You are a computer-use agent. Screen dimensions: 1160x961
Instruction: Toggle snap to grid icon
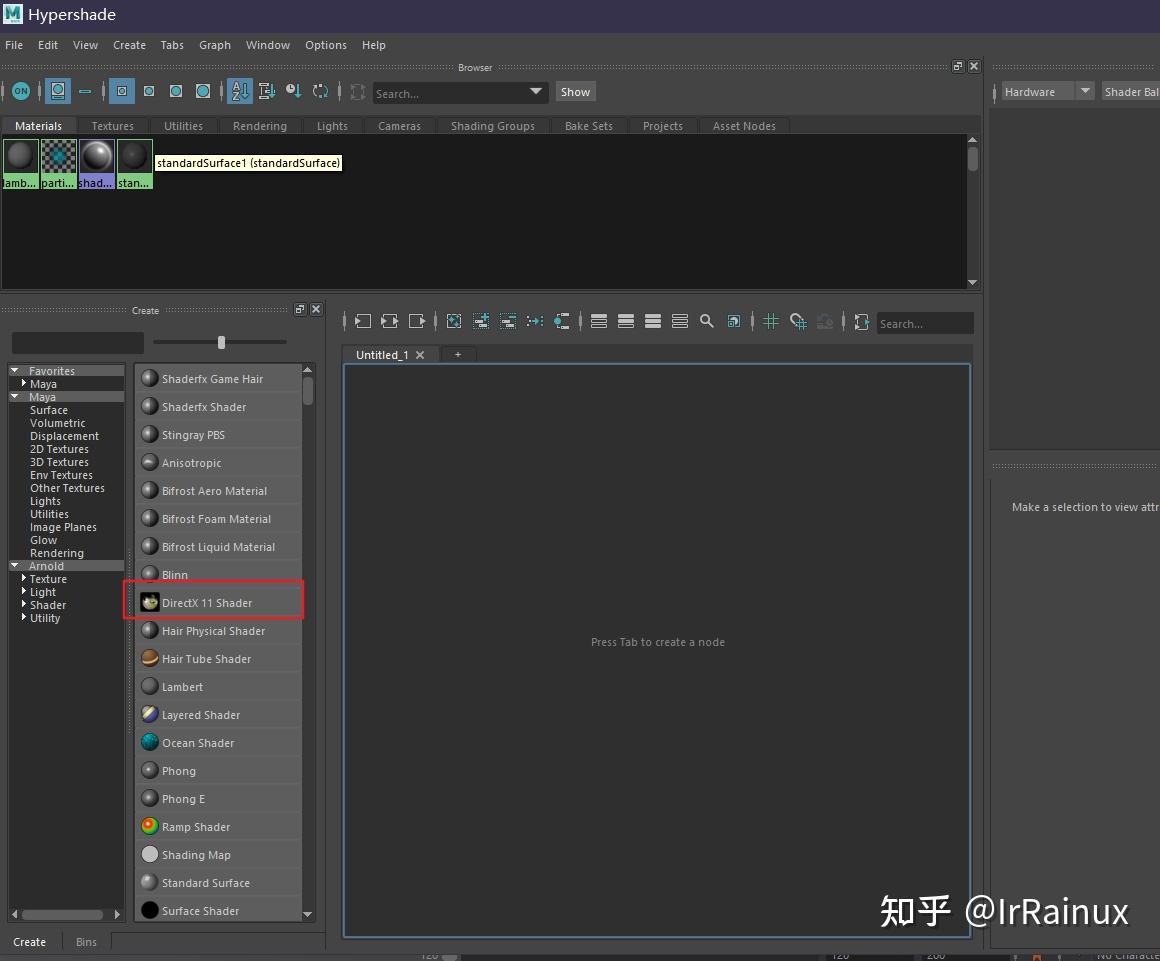click(798, 321)
